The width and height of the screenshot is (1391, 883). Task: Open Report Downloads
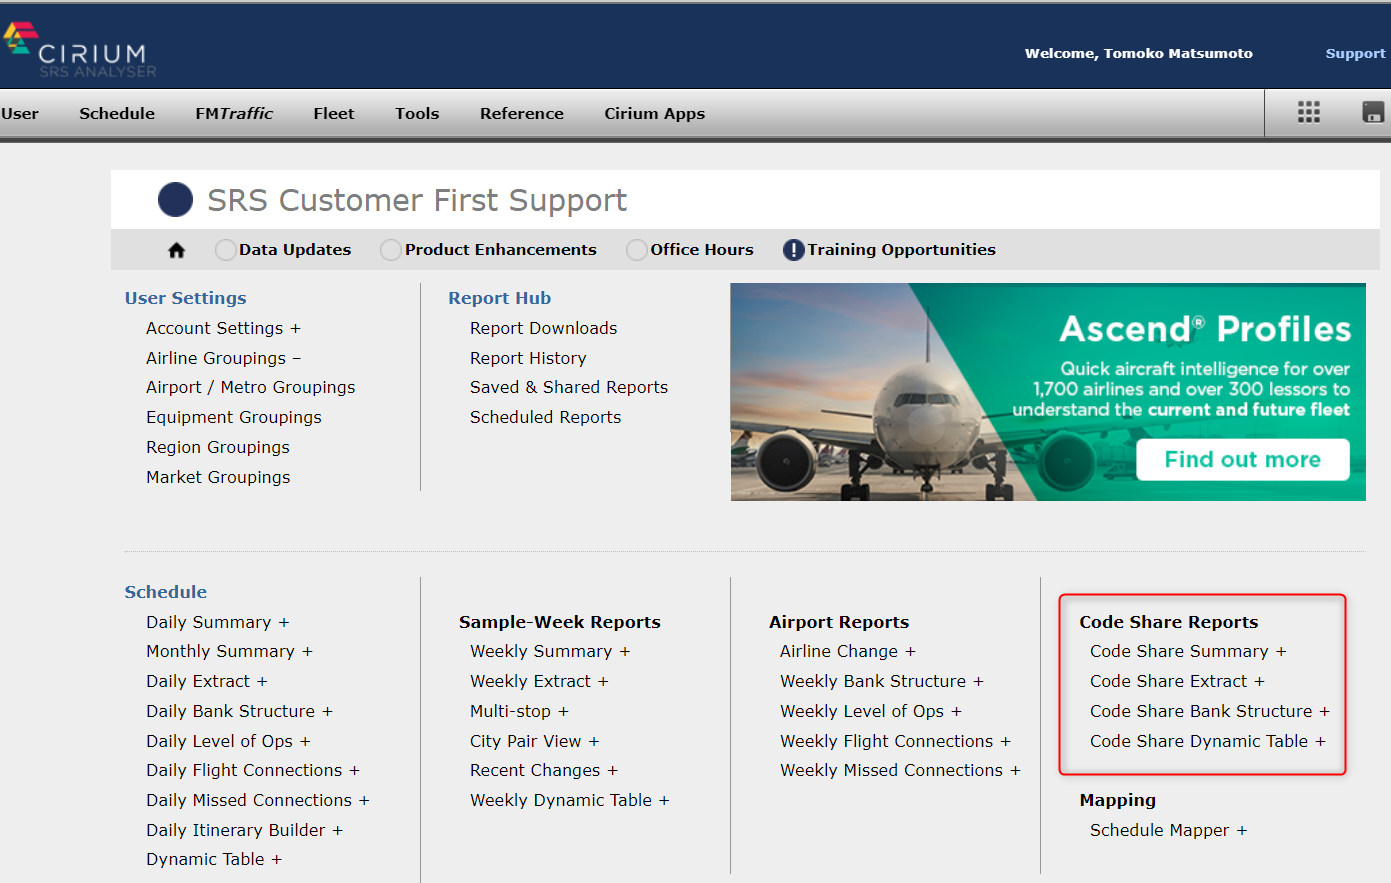pyautogui.click(x=543, y=328)
